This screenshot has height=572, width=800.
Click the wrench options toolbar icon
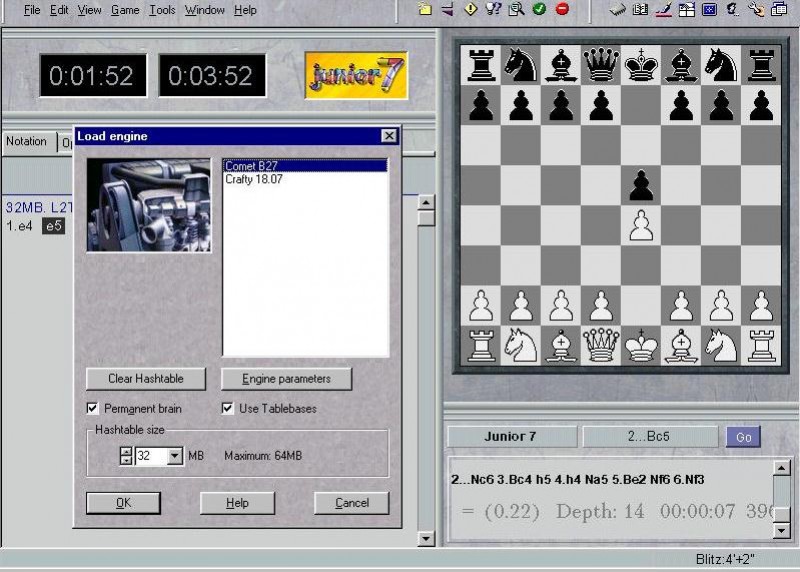(756, 9)
